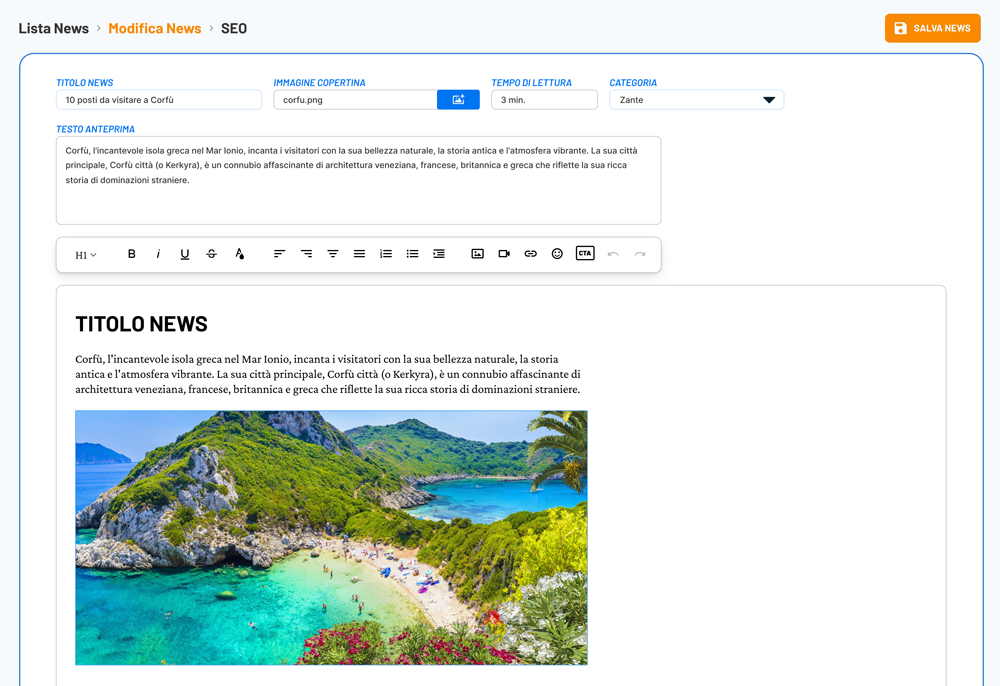Image resolution: width=1000 pixels, height=686 pixels.
Task: Go to Lista News breadcrumb
Action: pos(54,28)
